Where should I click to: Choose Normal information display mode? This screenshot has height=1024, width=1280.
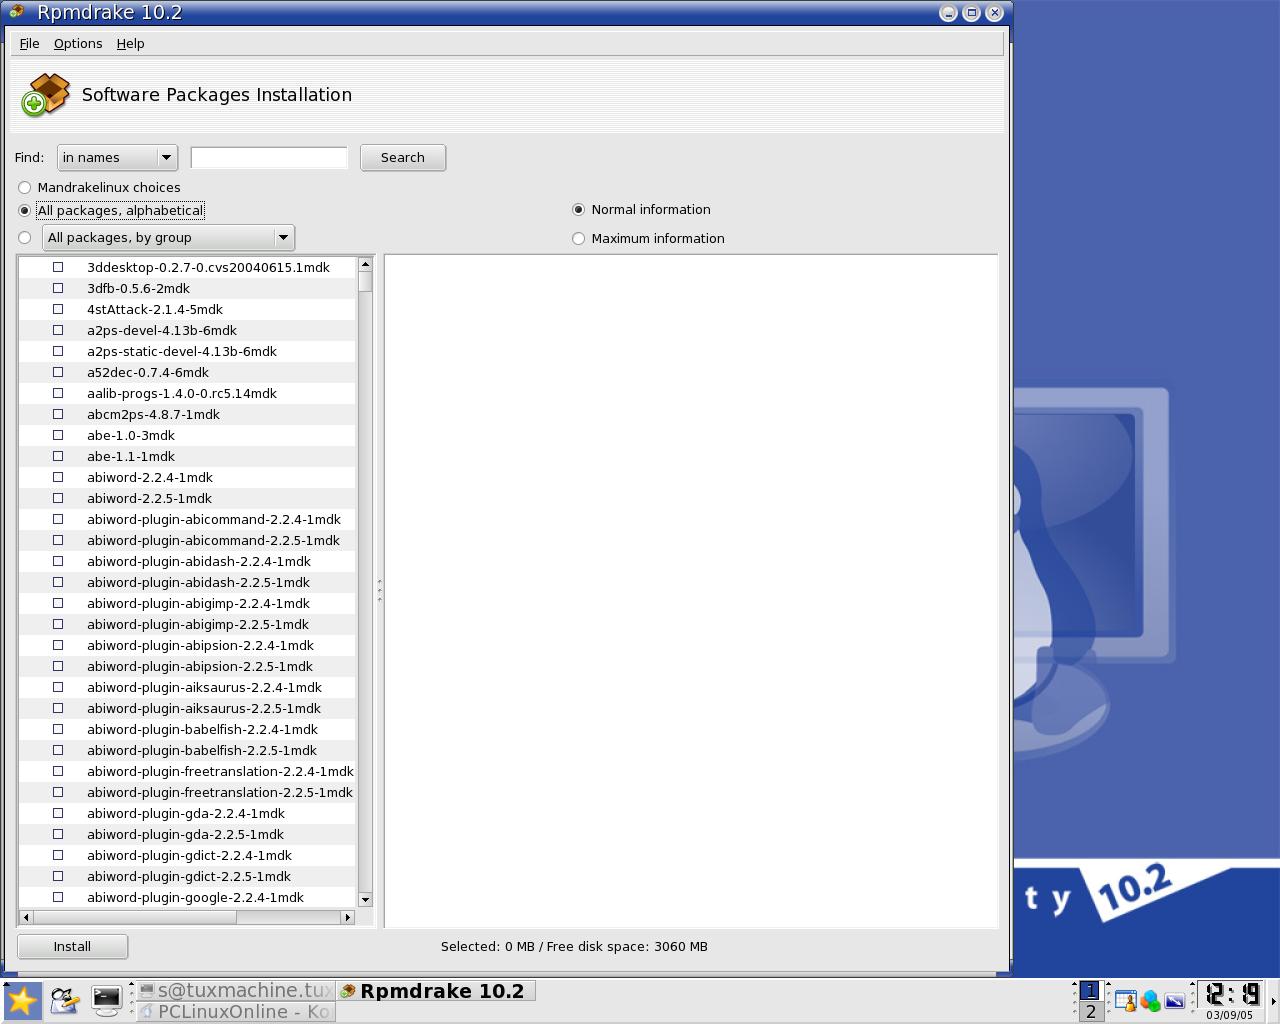coord(578,210)
